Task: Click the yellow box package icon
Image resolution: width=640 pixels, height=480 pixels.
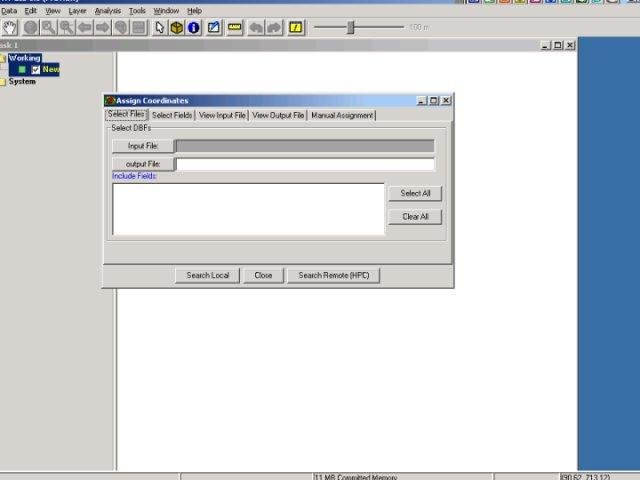Action: [x=177, y=28]
